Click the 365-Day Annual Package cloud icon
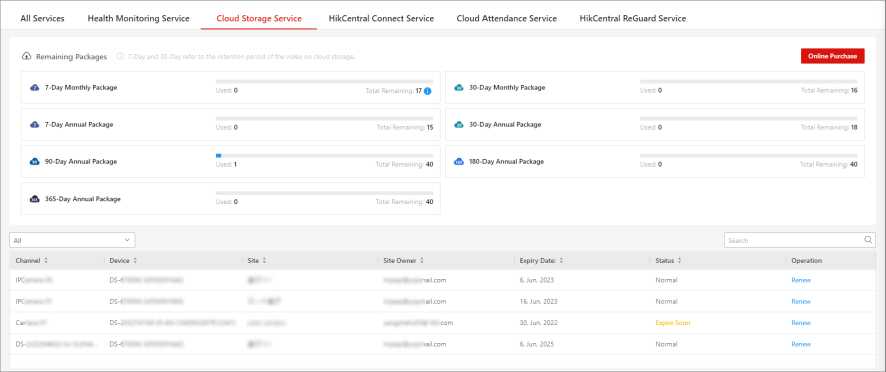Viewport: 886px width, 372px height. tap(34, 199)
